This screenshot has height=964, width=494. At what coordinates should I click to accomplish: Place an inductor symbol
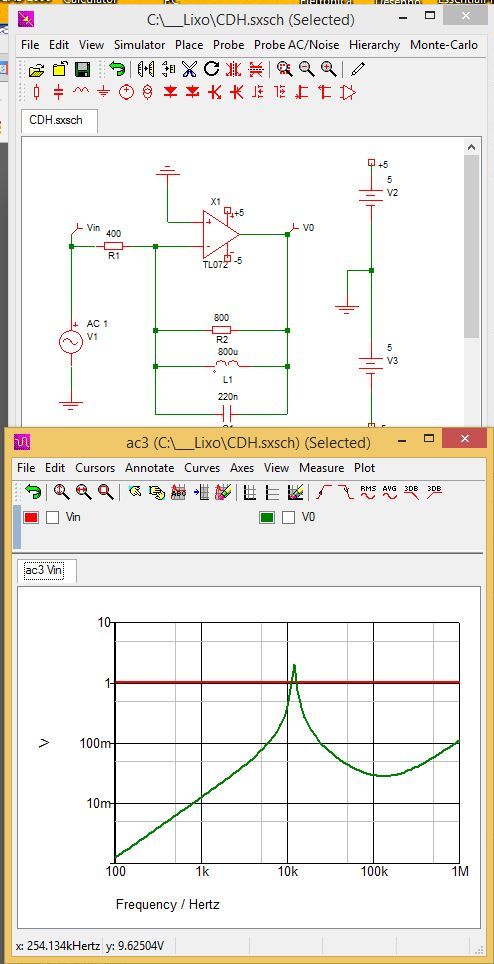[81, 92]
